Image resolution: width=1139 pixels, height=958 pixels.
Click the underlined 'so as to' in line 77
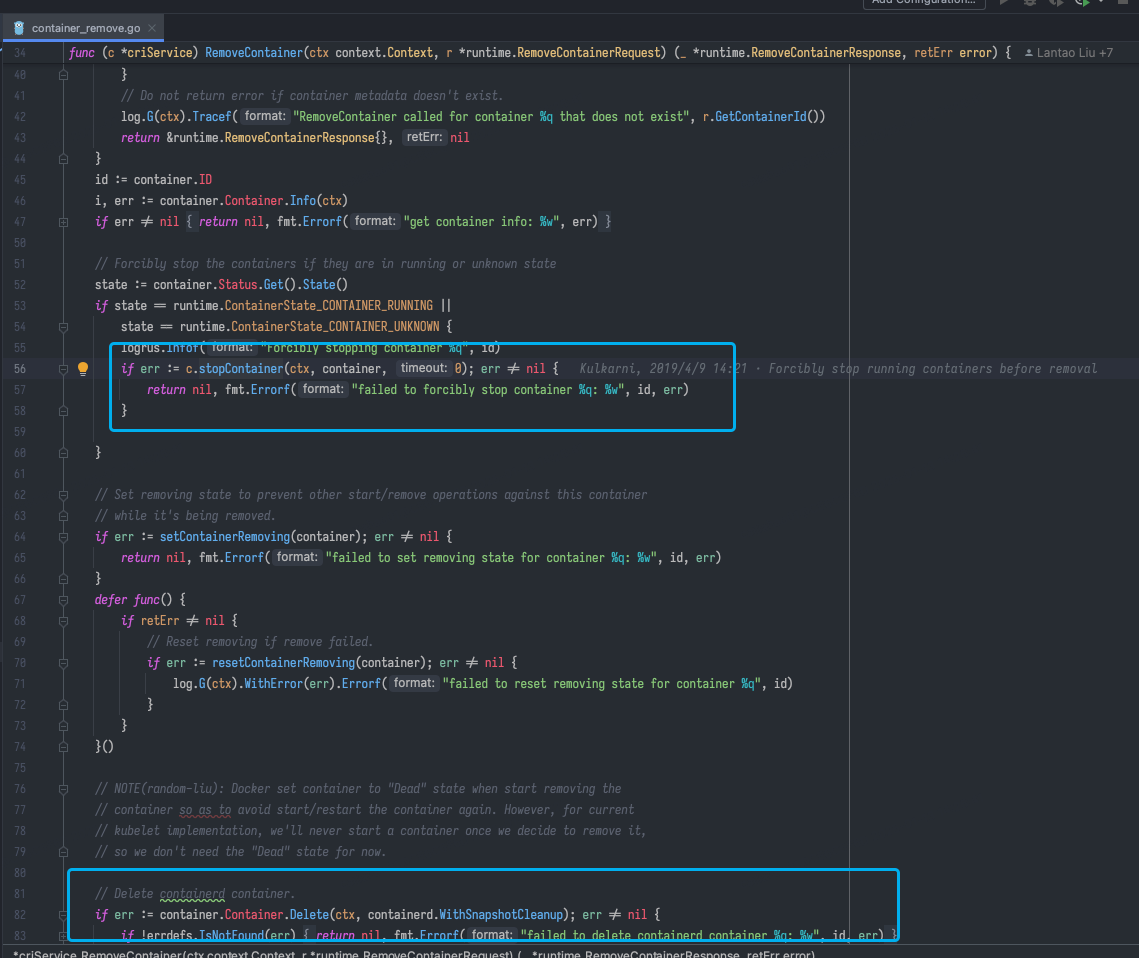click(205, 810)
